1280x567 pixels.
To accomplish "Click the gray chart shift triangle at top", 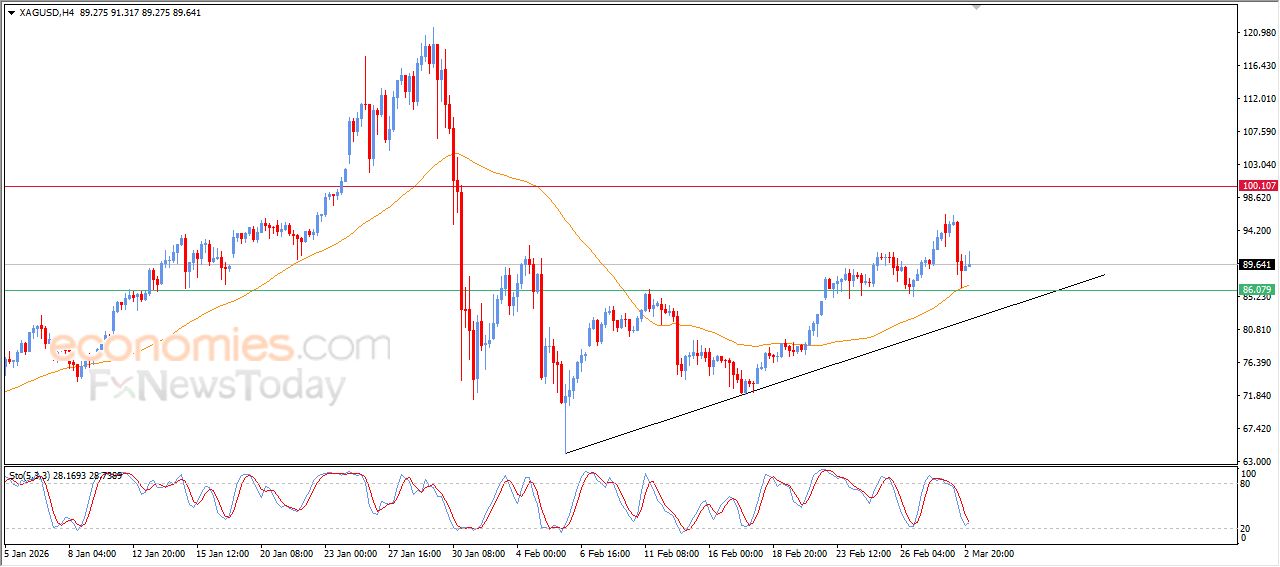I will point(976,7).
